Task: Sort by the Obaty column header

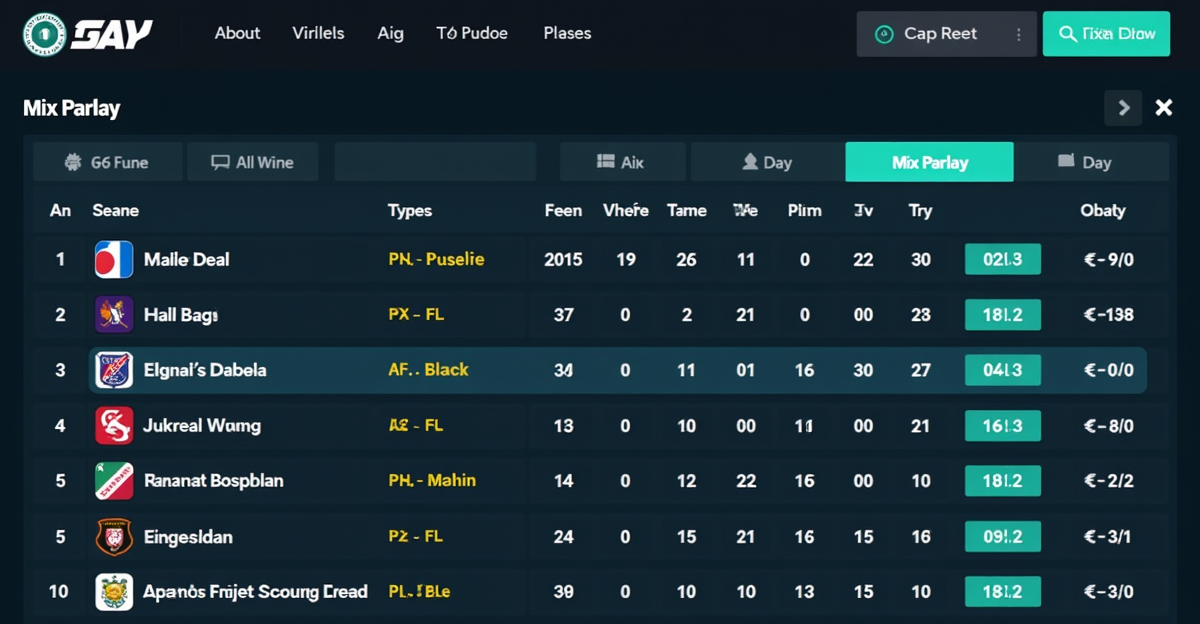Action: point(1103,210)
